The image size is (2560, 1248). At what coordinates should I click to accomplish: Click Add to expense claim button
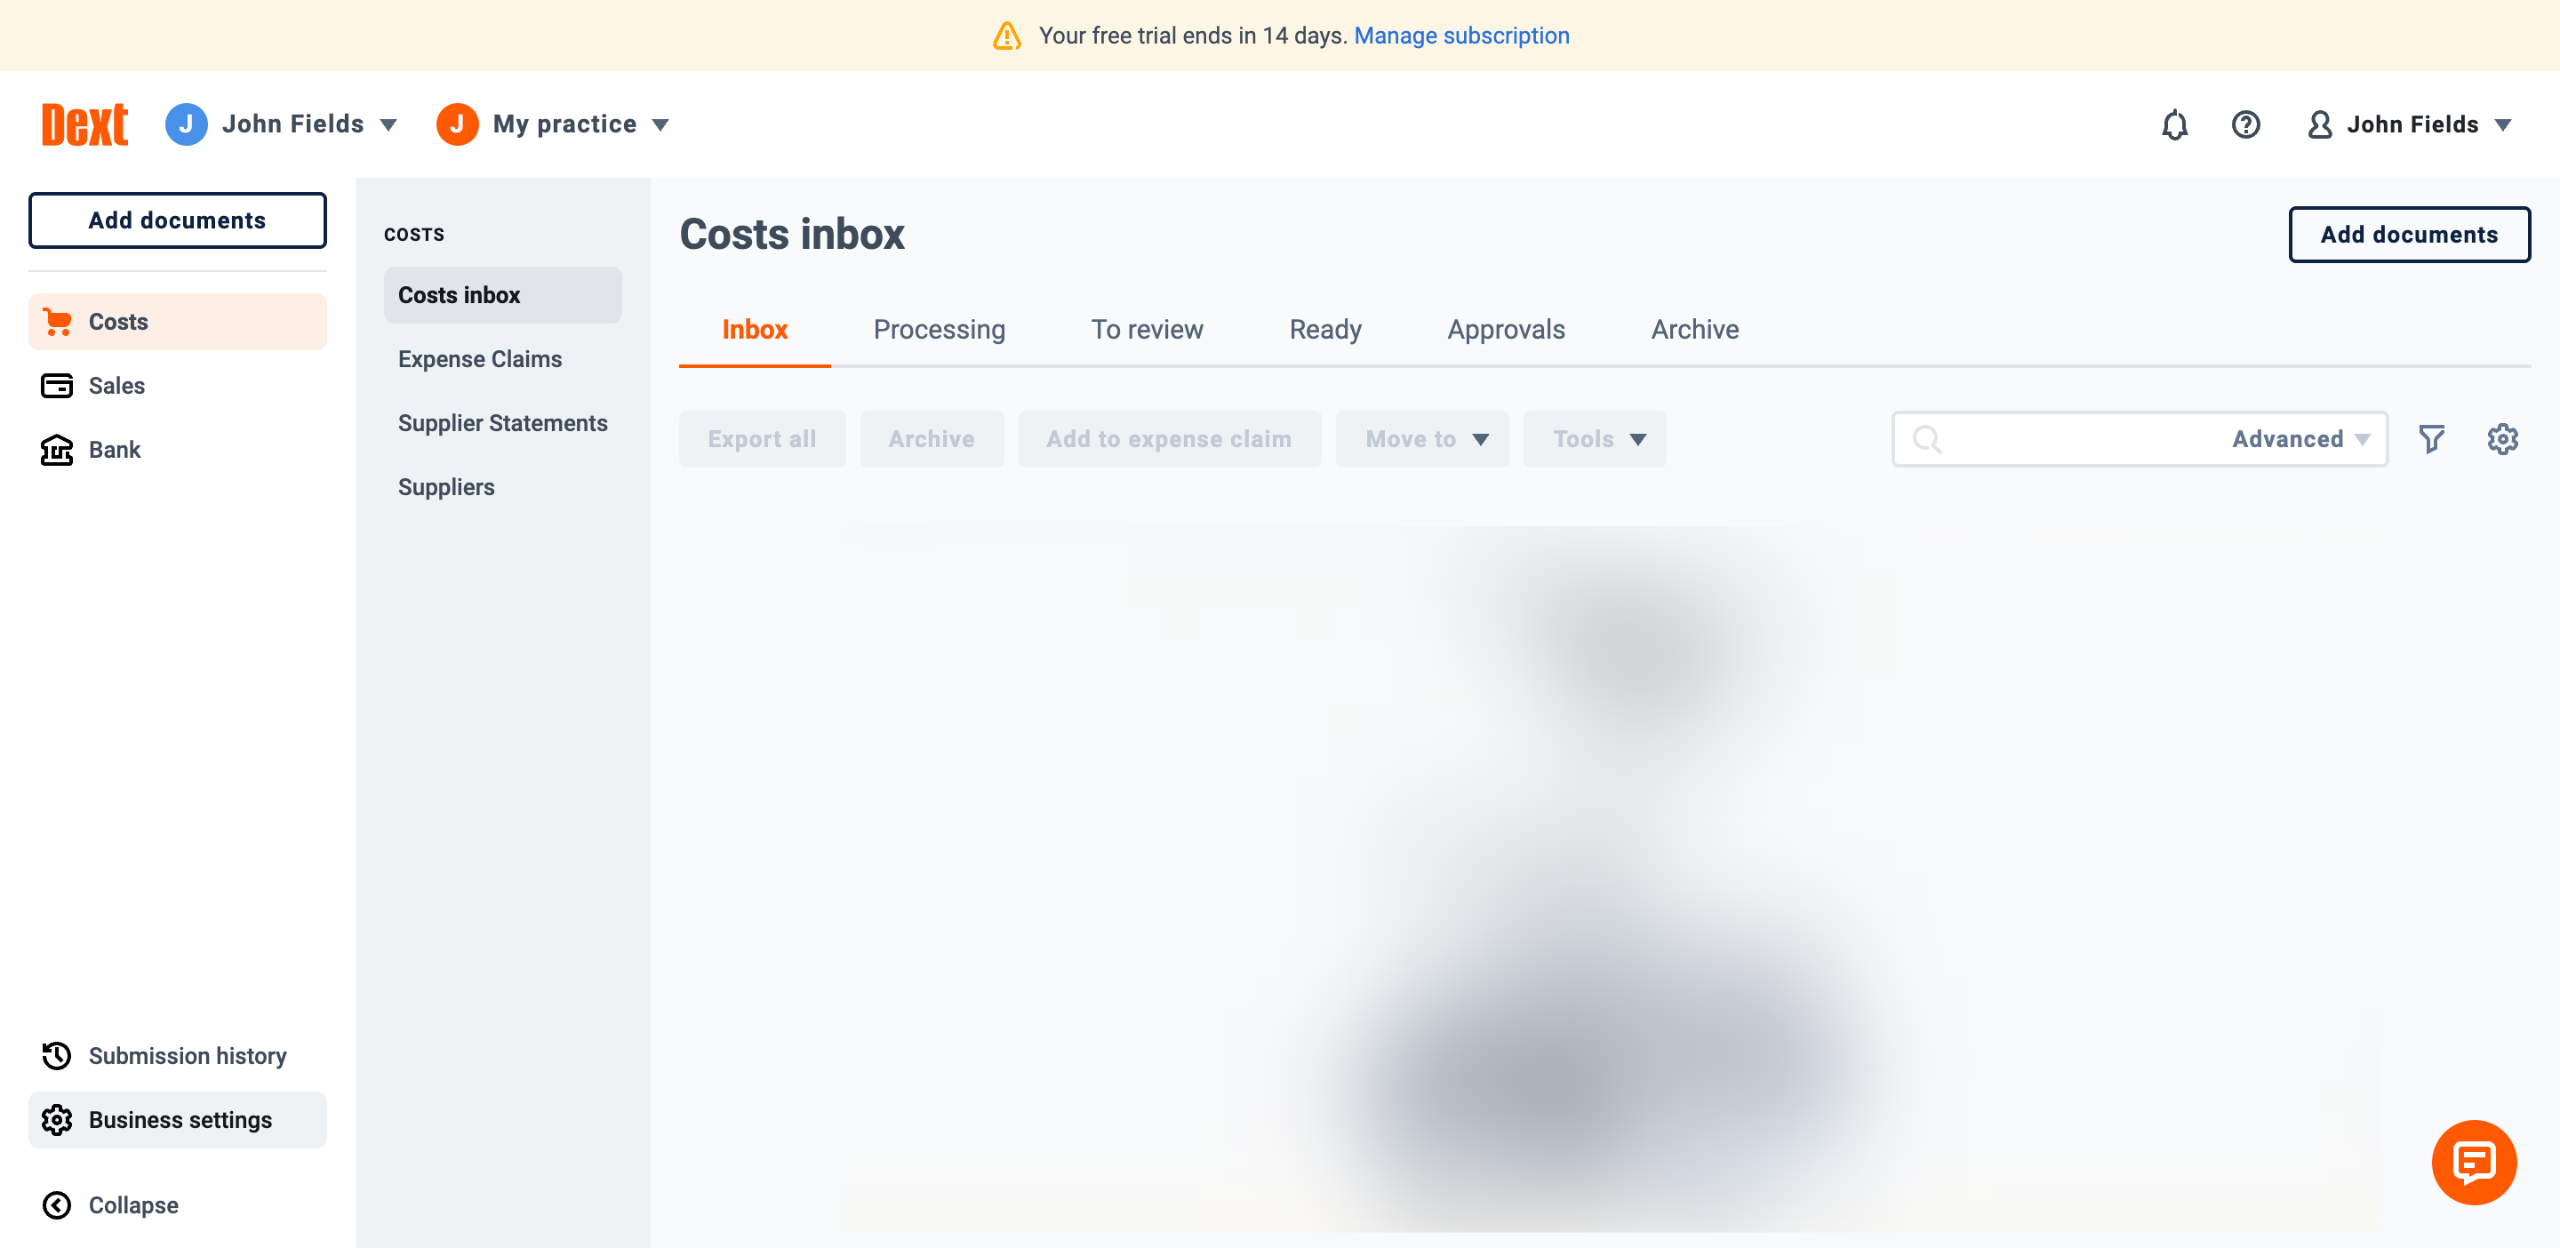(1169, 439)
